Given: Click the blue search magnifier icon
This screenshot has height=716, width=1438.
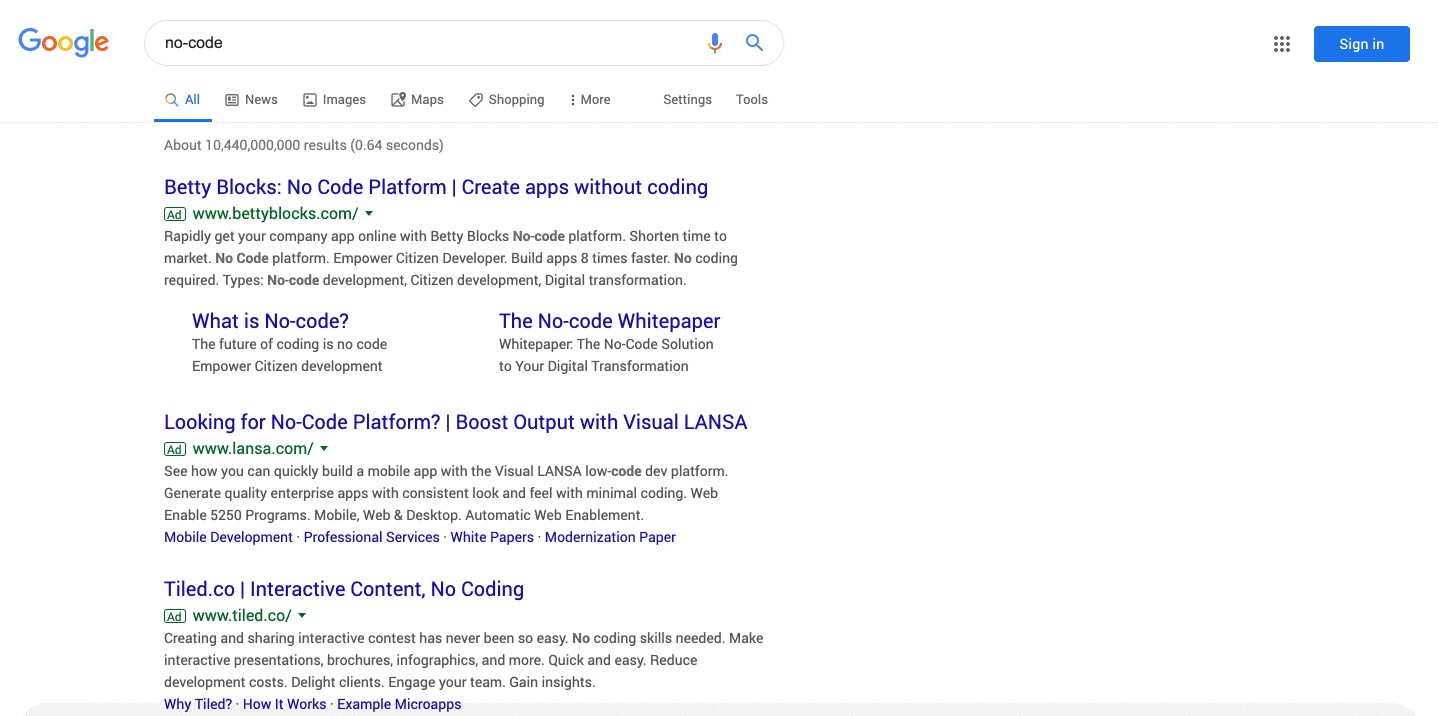Looking at the screenshot, I should 755,43.
